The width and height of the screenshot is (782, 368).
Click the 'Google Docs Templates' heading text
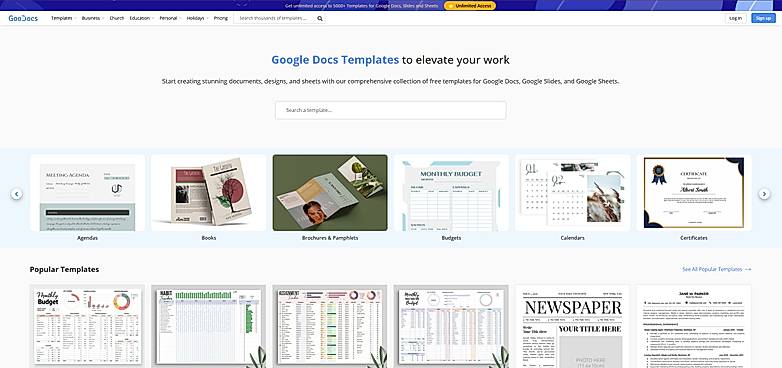(335, 60)
